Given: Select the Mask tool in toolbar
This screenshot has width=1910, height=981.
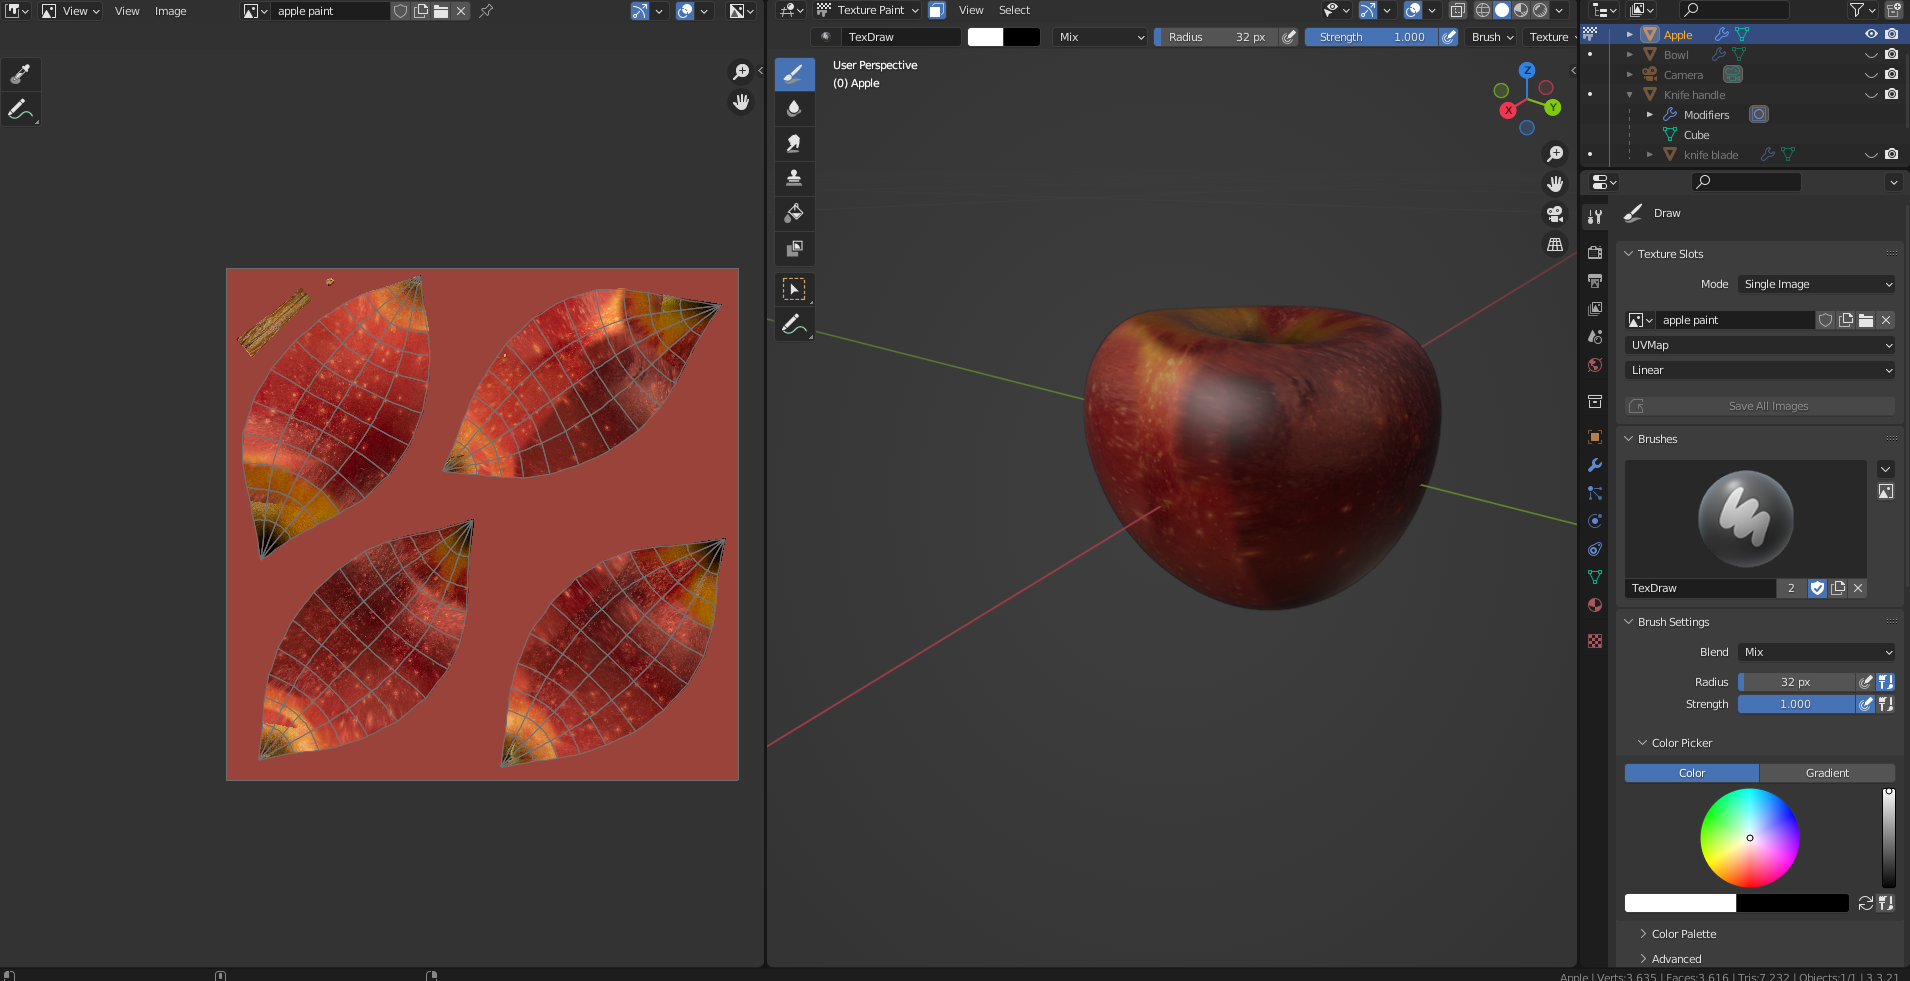Looking at the screenshot, I should (794, 248).
